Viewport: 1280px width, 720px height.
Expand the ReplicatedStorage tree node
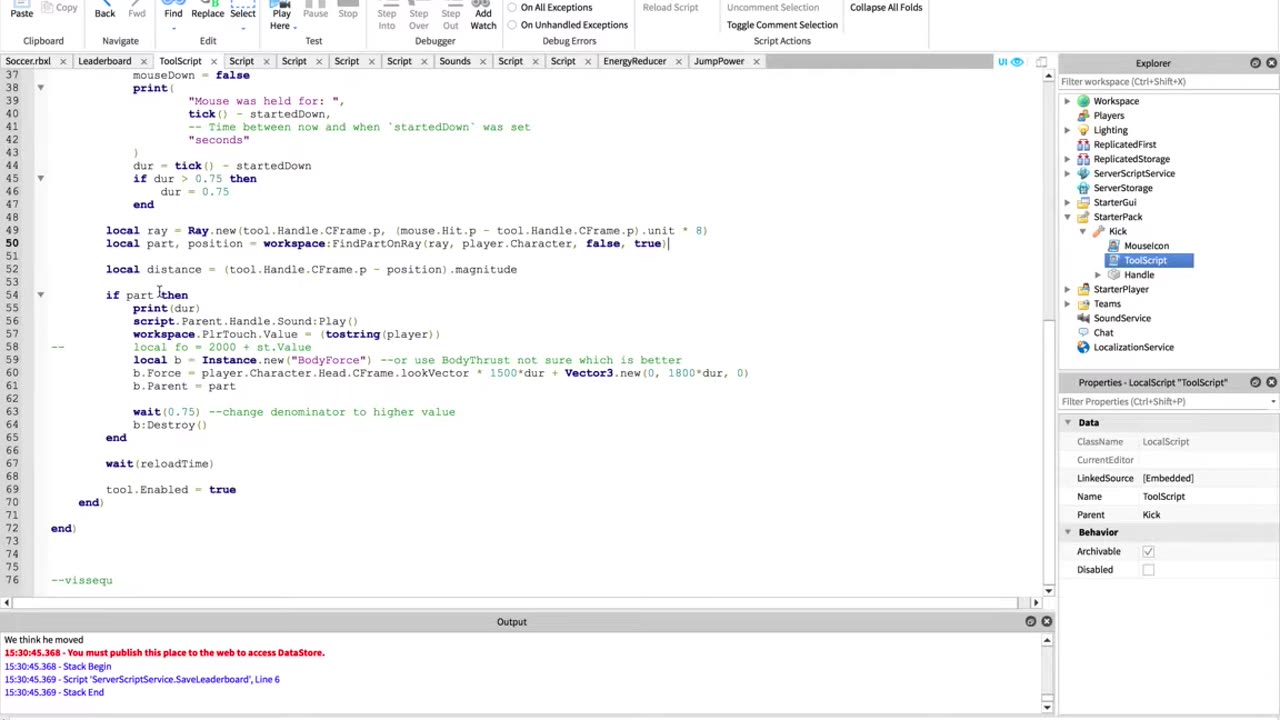(x=1067, y=159)
